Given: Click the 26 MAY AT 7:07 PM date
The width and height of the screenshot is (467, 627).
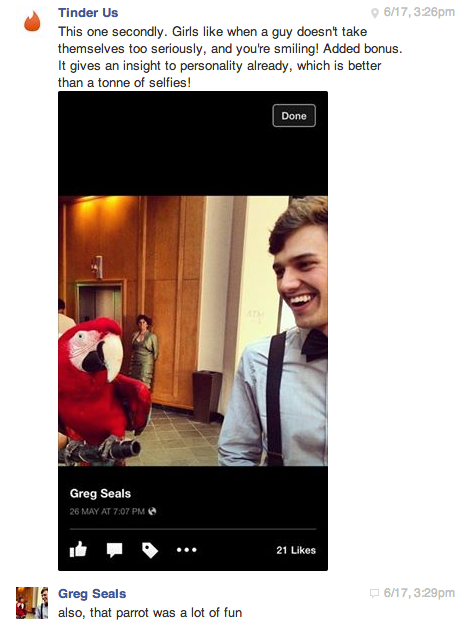Looking at the screenshot, I should point(107,511).
